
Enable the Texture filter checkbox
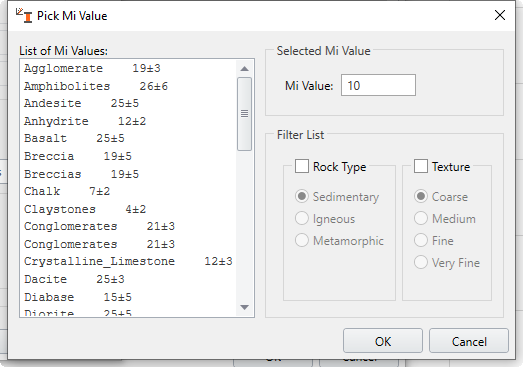[x=421, y=166]
